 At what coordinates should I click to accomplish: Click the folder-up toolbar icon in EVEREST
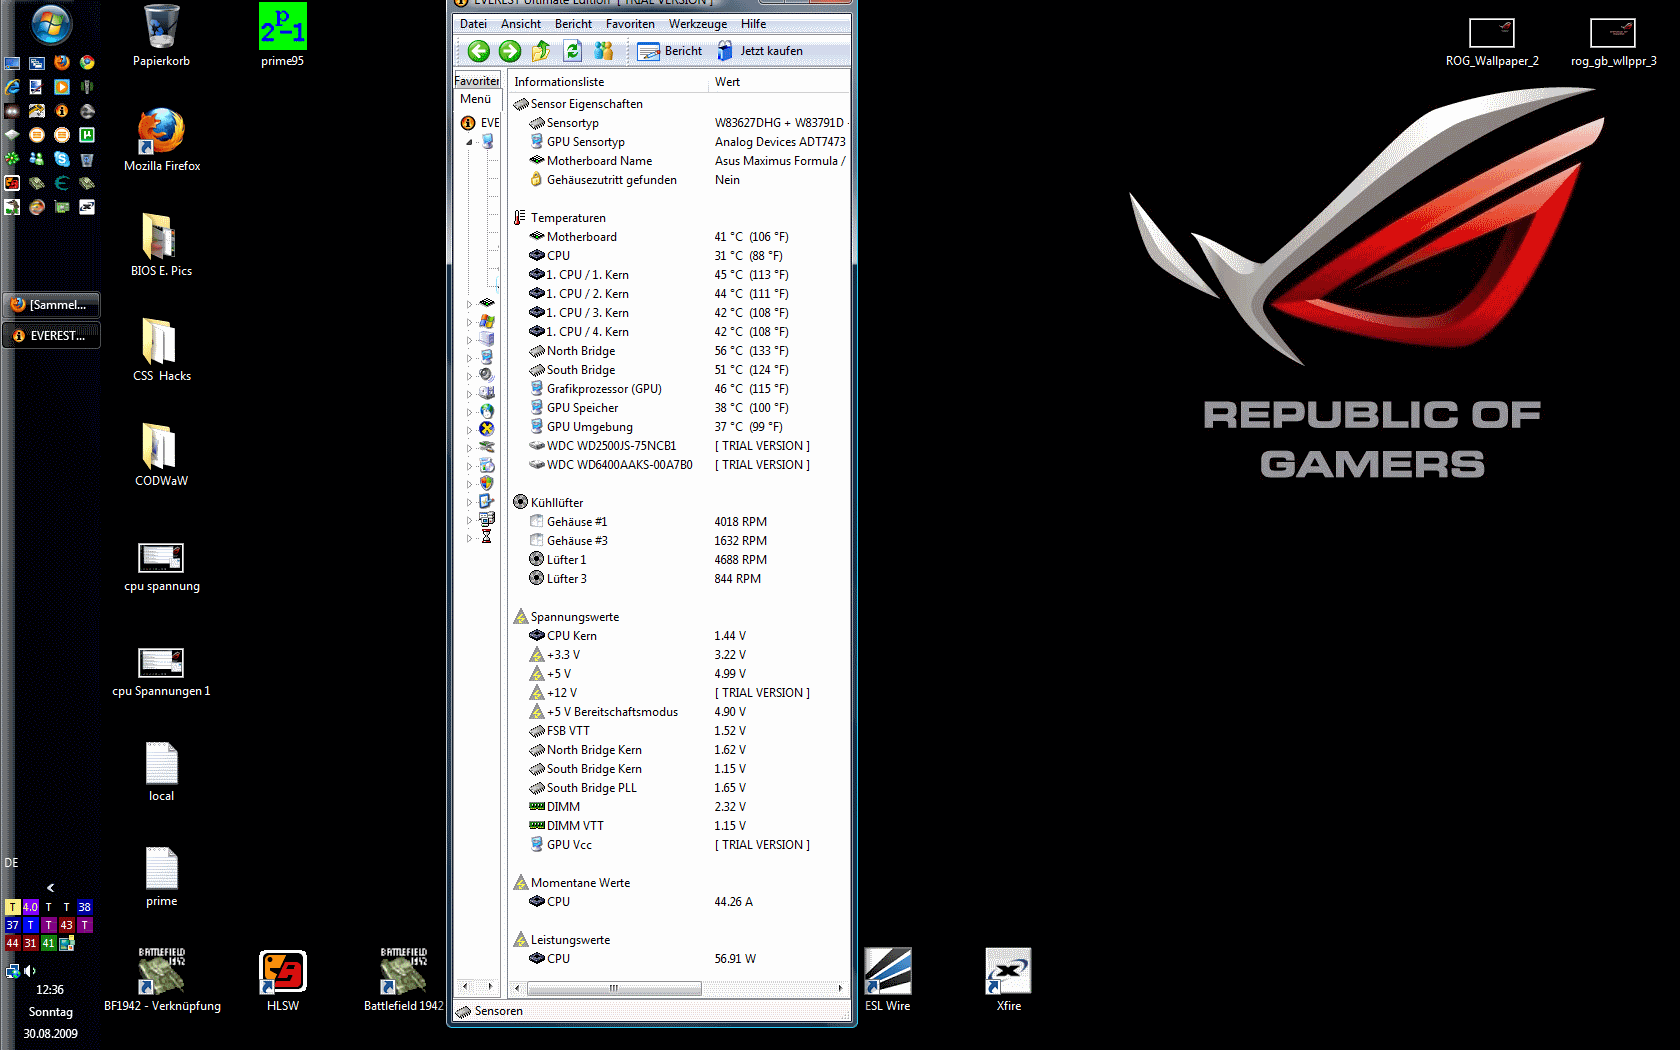(541, 51)
